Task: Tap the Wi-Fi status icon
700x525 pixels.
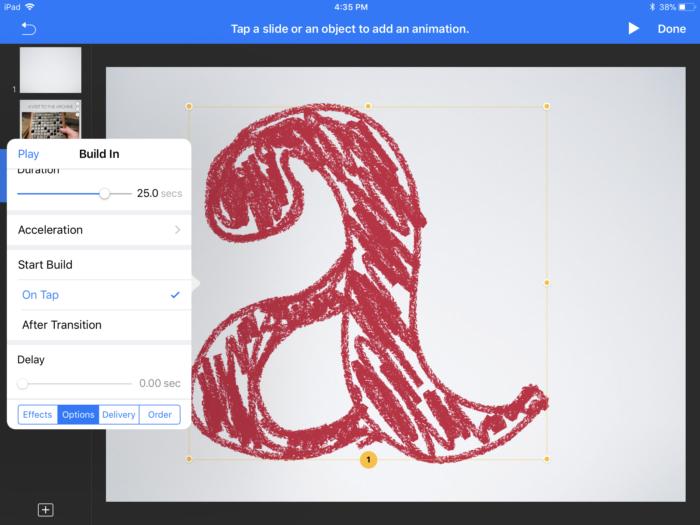Action: tap(29, 7)
